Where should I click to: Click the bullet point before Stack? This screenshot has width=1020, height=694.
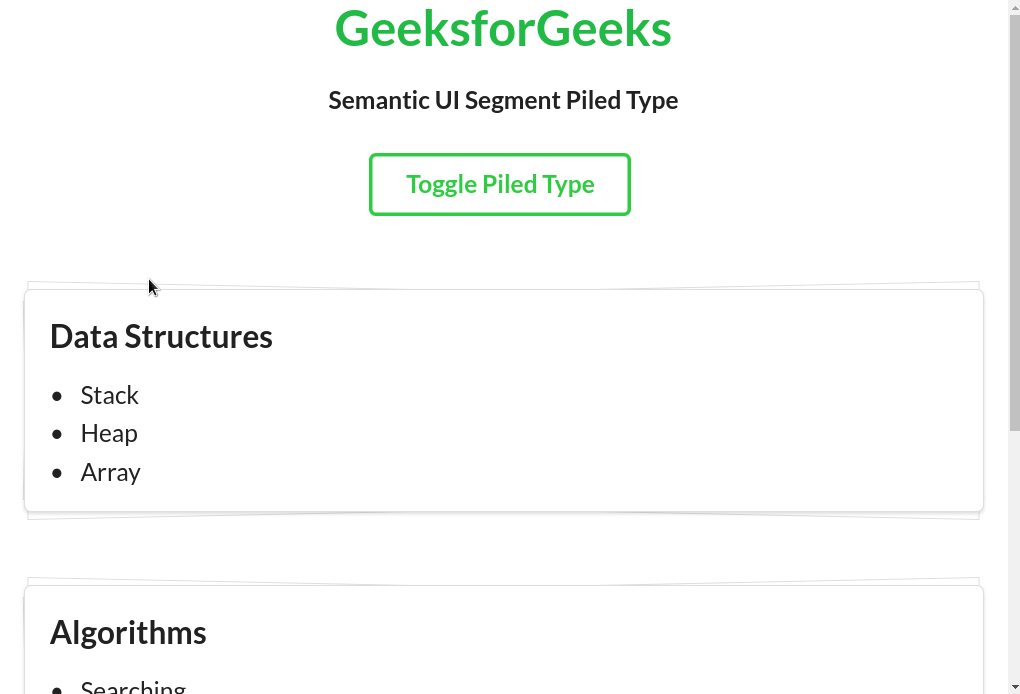[x=58, y=396]
